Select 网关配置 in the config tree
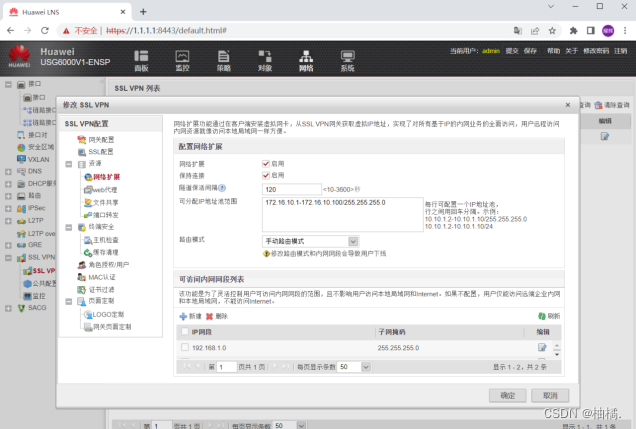Image resolution: width=636 pixels, height=429 pixels. (x=101, y=140)
